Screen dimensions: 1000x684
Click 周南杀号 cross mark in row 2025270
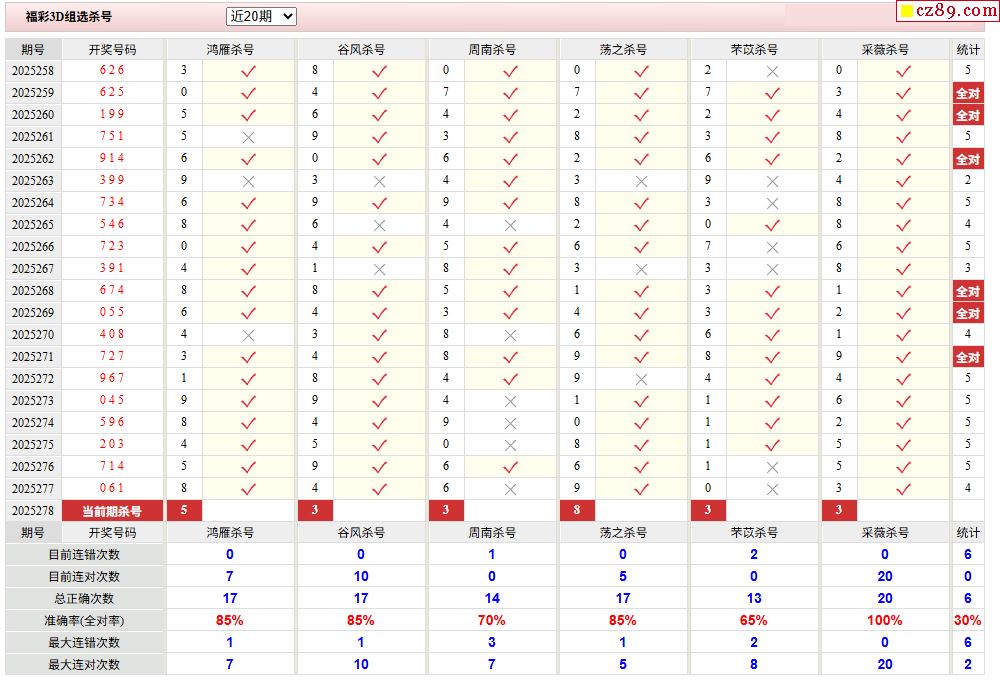[x=510, y=335]
